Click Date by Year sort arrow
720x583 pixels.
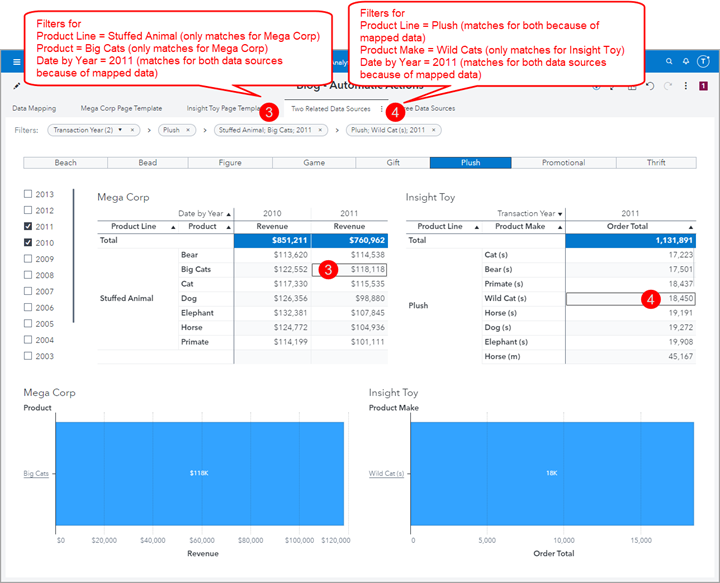point(228,214)
